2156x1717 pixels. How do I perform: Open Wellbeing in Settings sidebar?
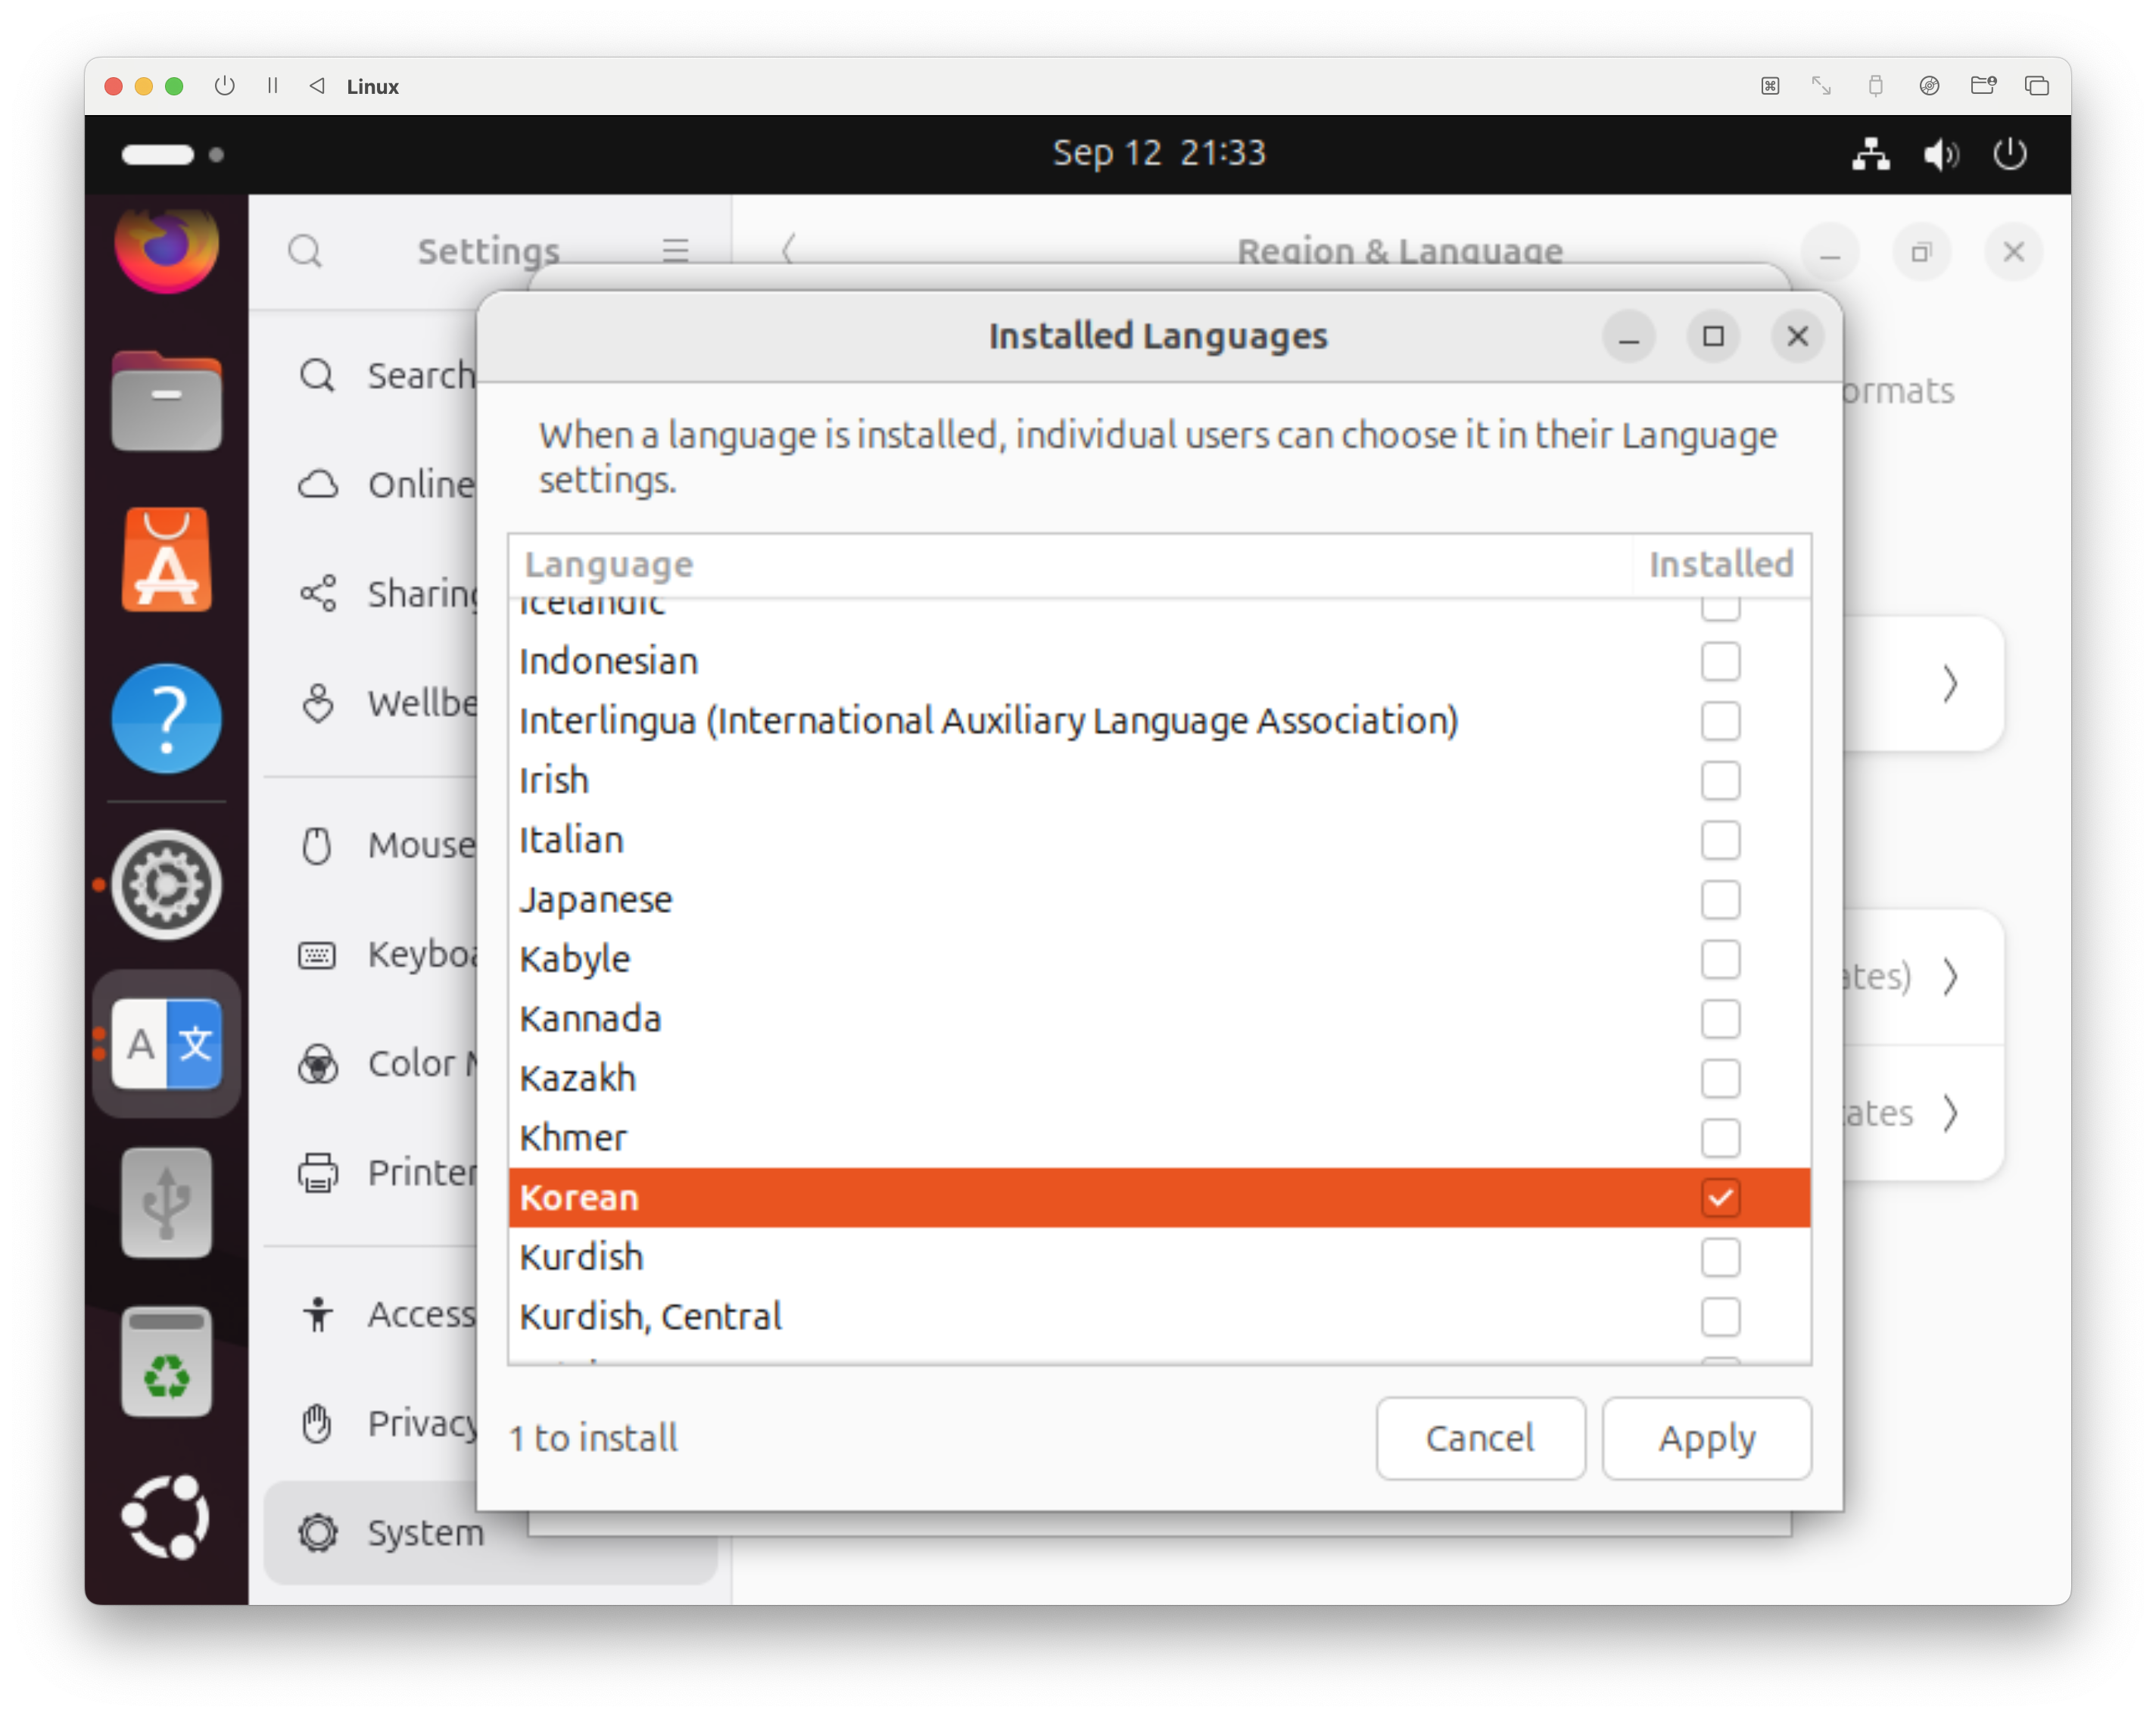click(x=388, y=703)
